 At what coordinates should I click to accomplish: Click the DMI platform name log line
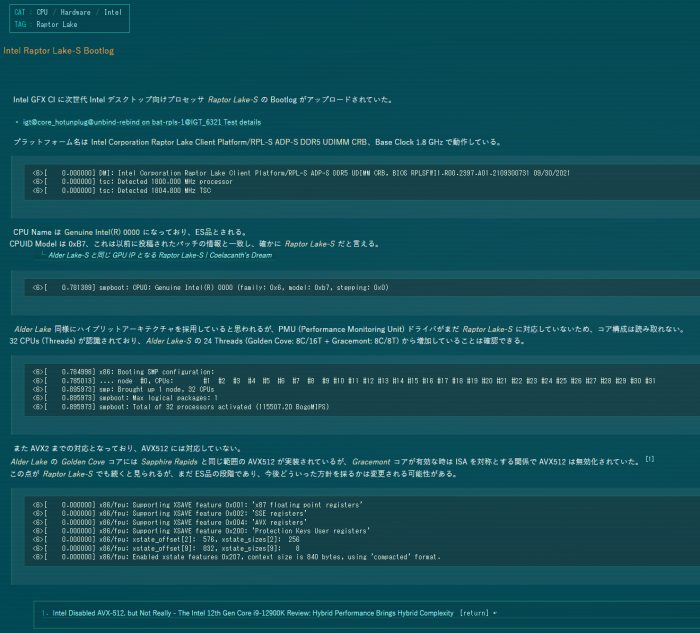tap(300, 172)
